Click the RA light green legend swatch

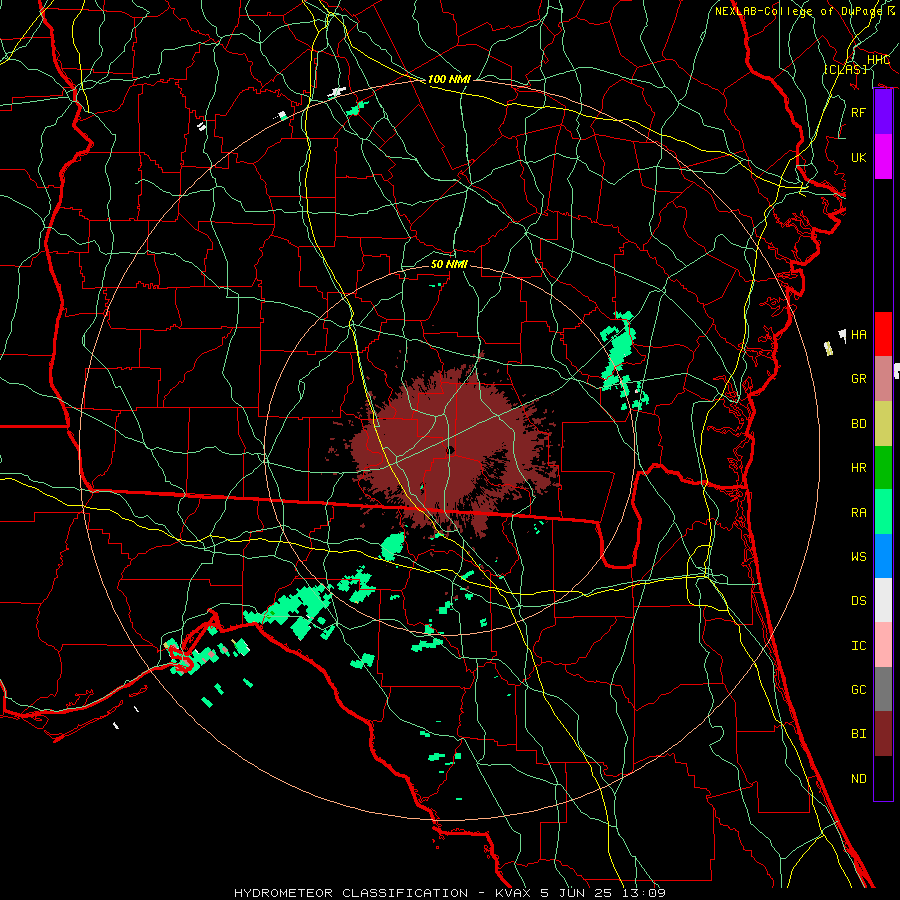coord(883,512)
